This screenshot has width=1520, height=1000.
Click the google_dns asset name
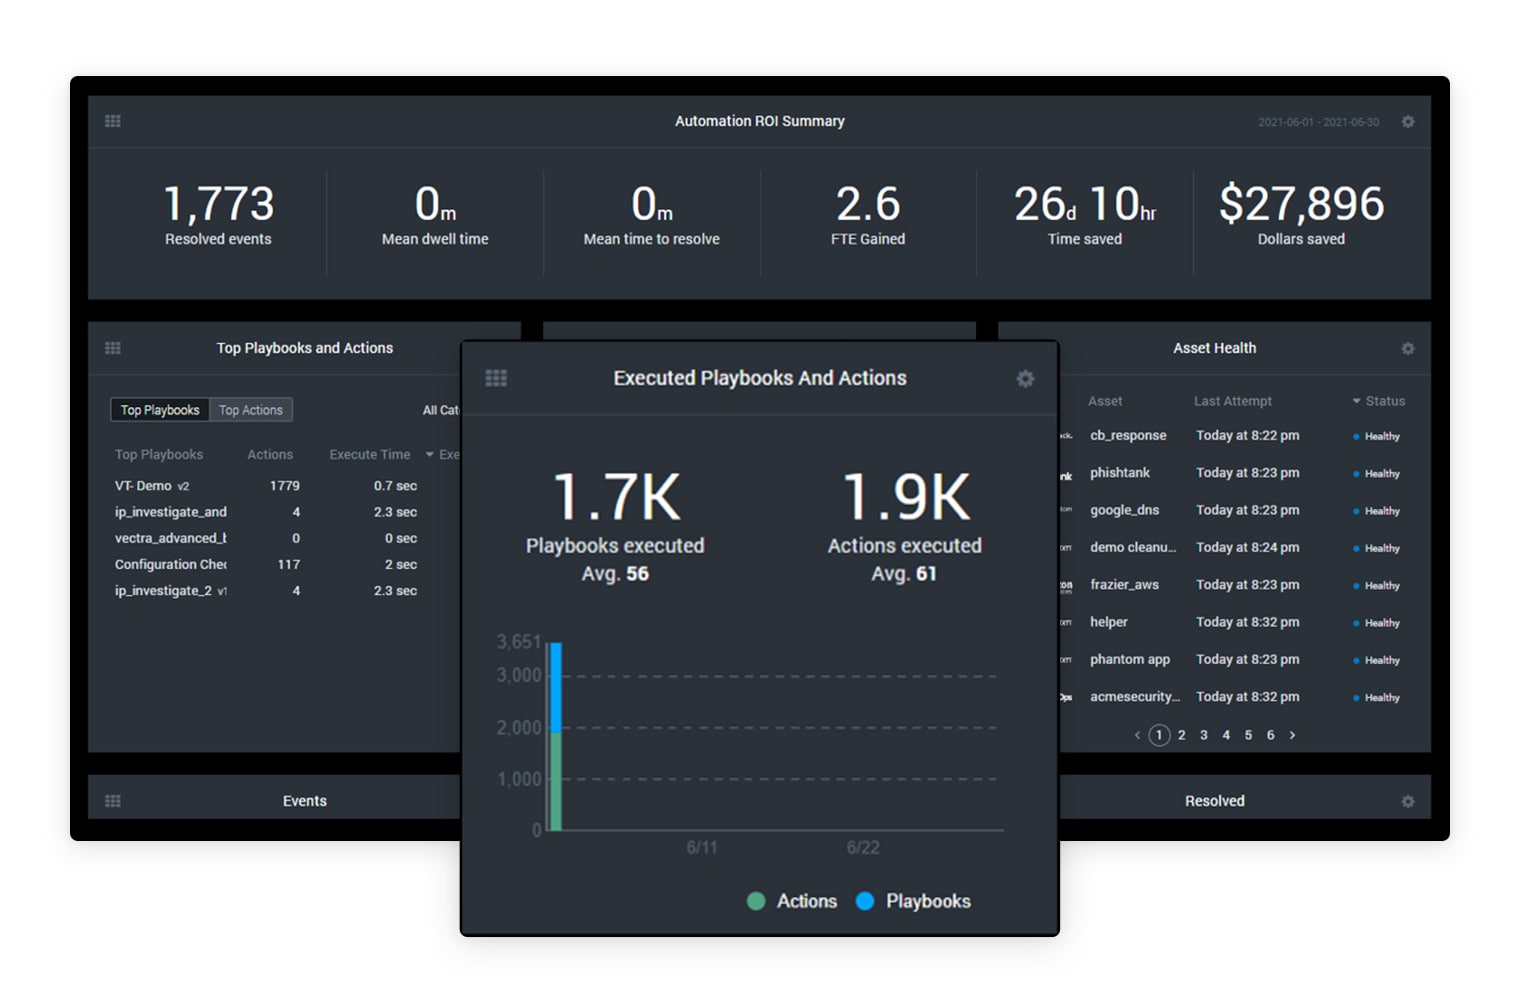click(x=1125, y=510)
